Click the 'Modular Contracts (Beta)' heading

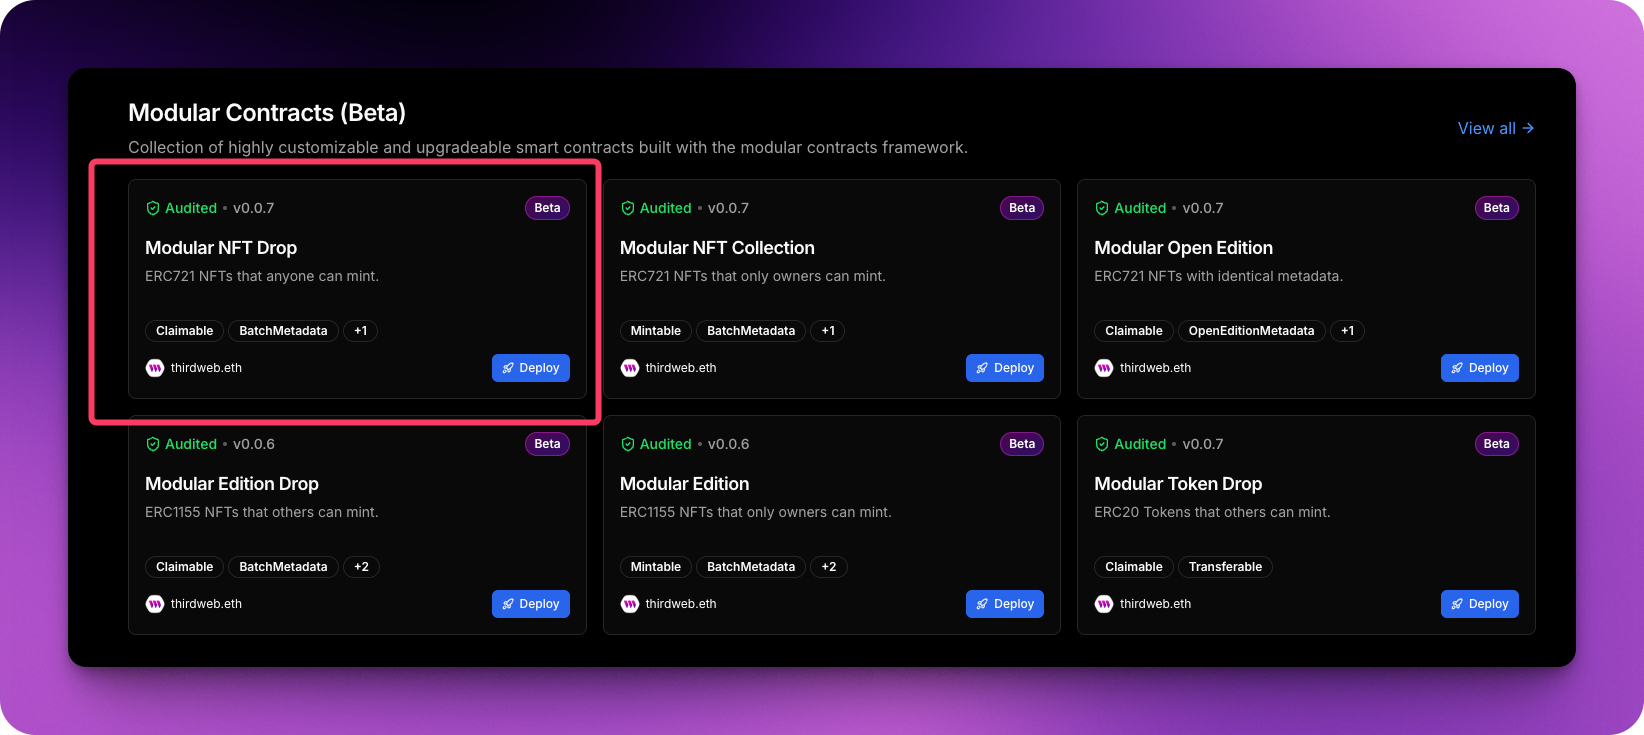267,113
